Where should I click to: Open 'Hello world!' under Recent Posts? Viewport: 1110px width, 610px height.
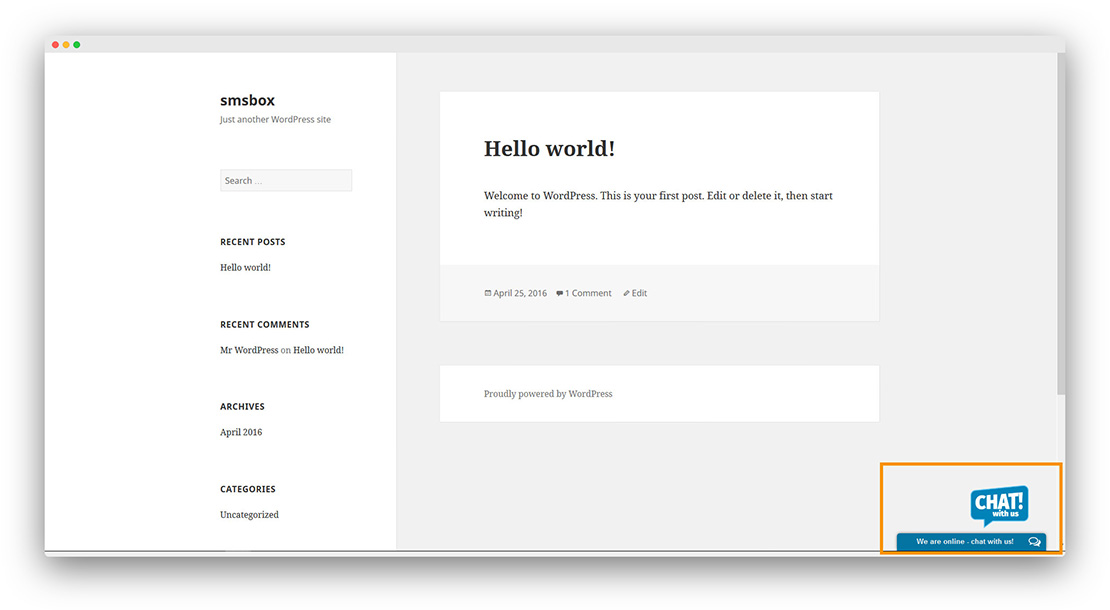(245, 267)
